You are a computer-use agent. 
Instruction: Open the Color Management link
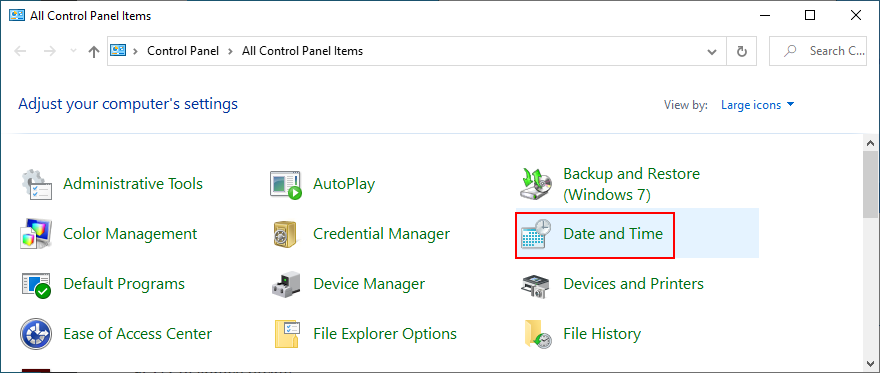[x=130, y=233]
